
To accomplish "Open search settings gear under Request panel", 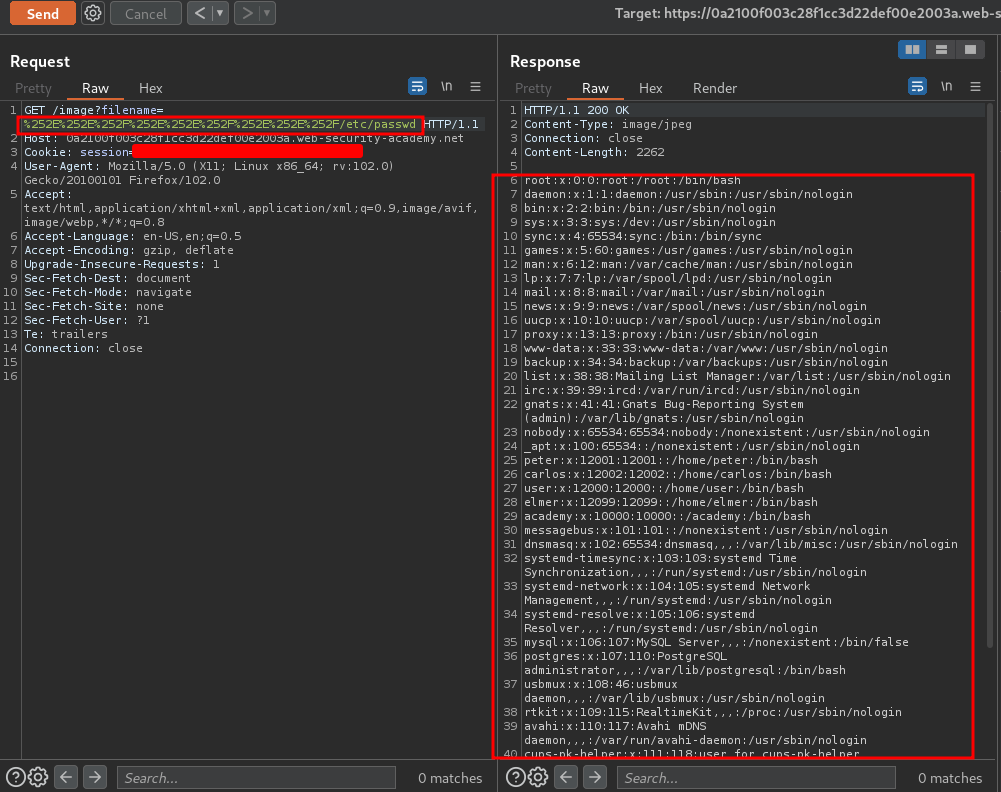I will coord(38,777).
